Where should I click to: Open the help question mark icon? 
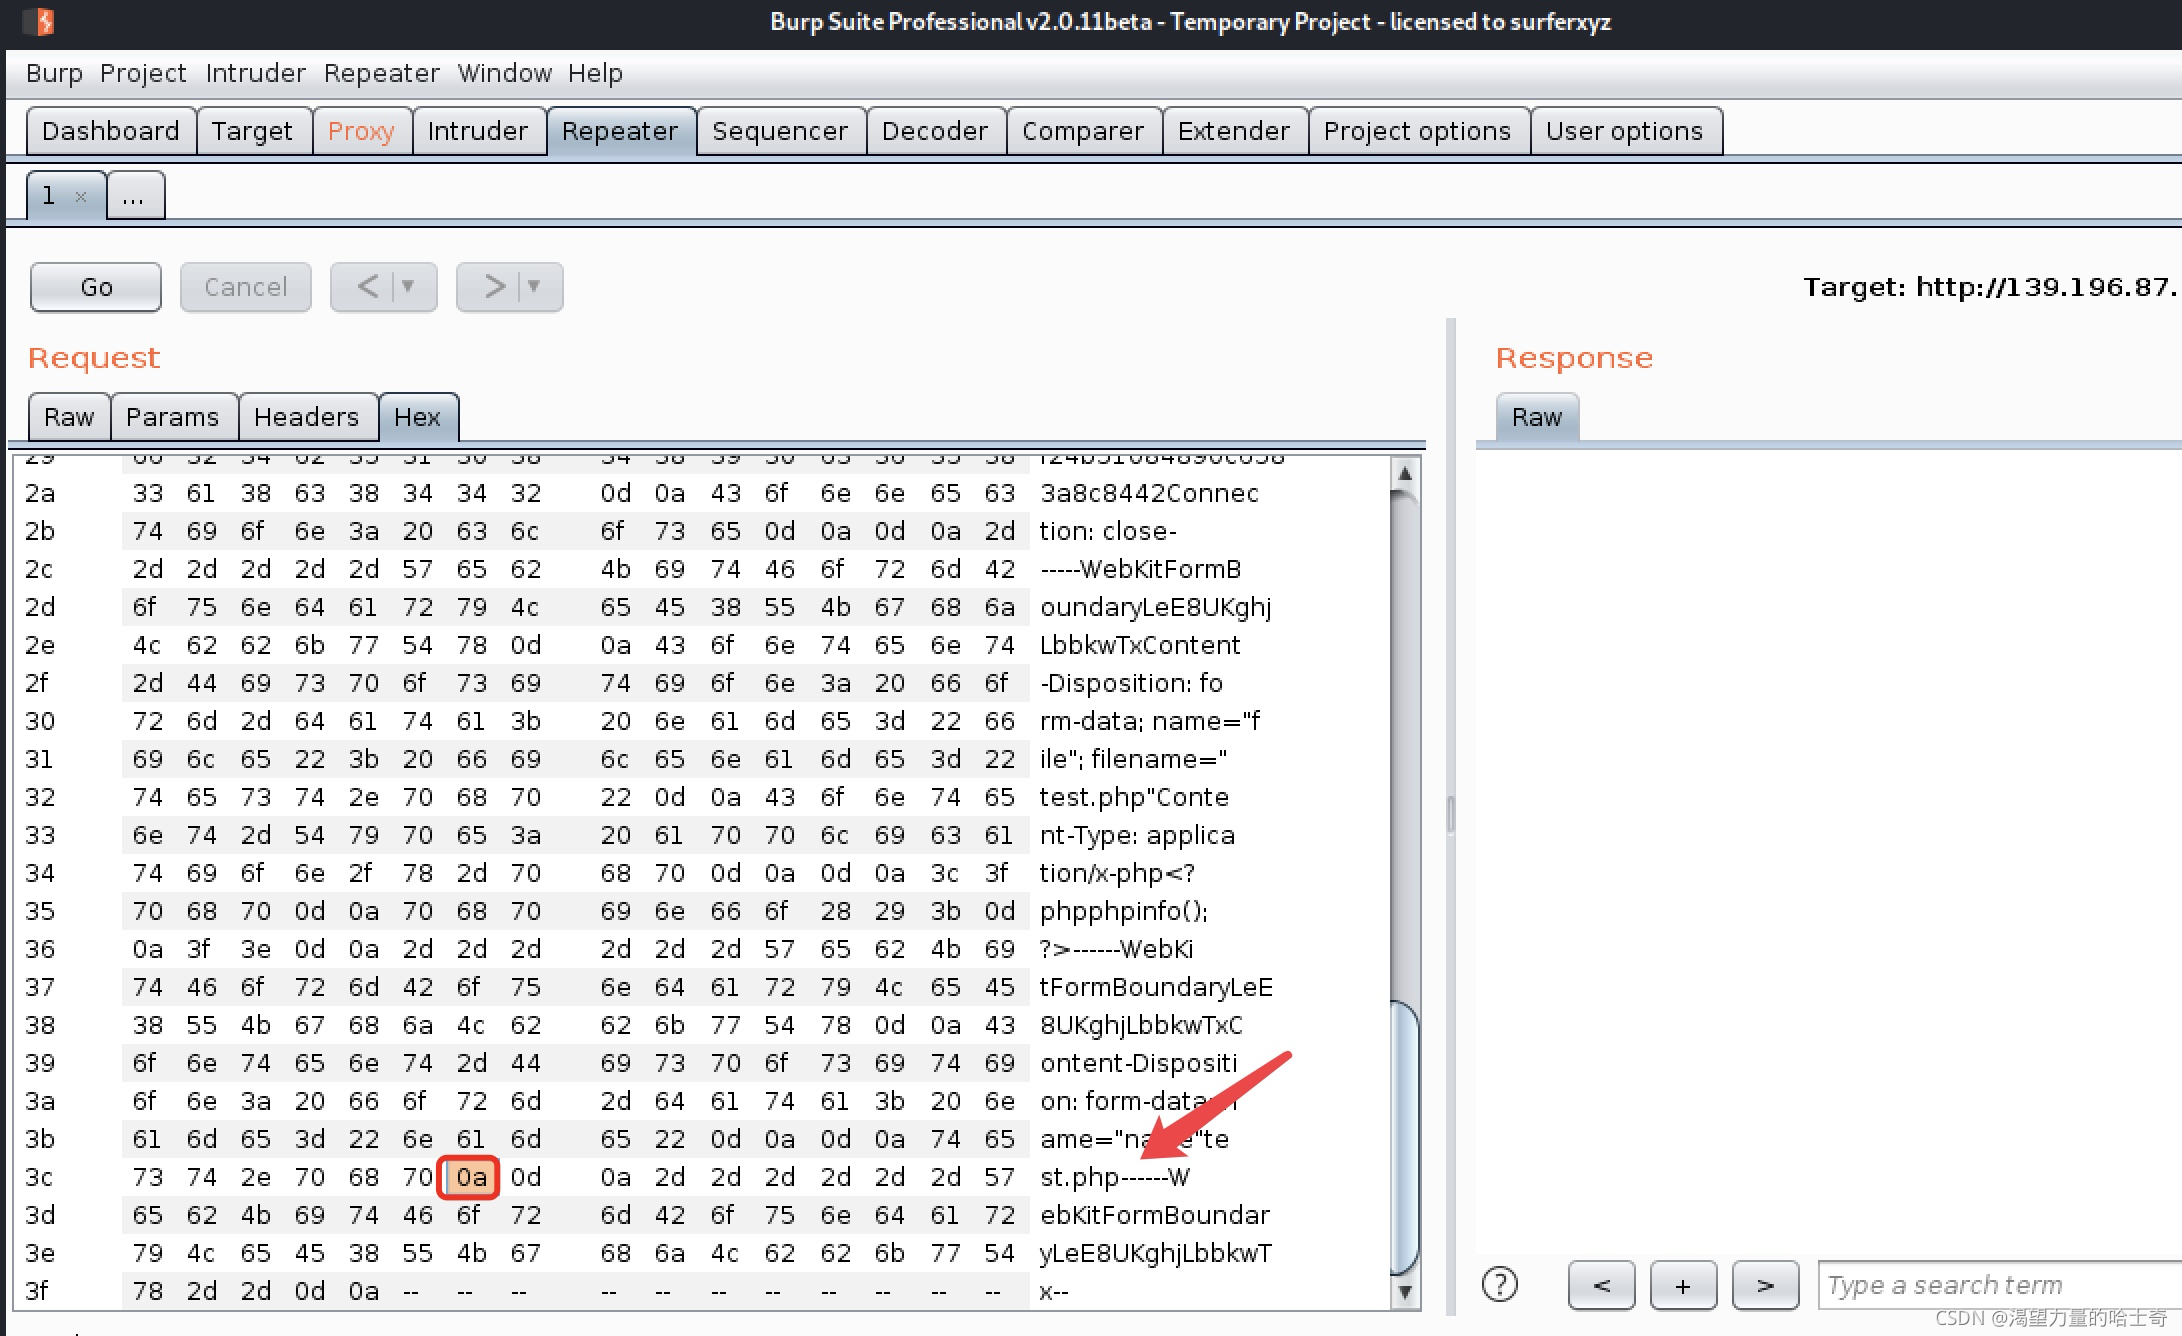click(x=1499, y=1284)
